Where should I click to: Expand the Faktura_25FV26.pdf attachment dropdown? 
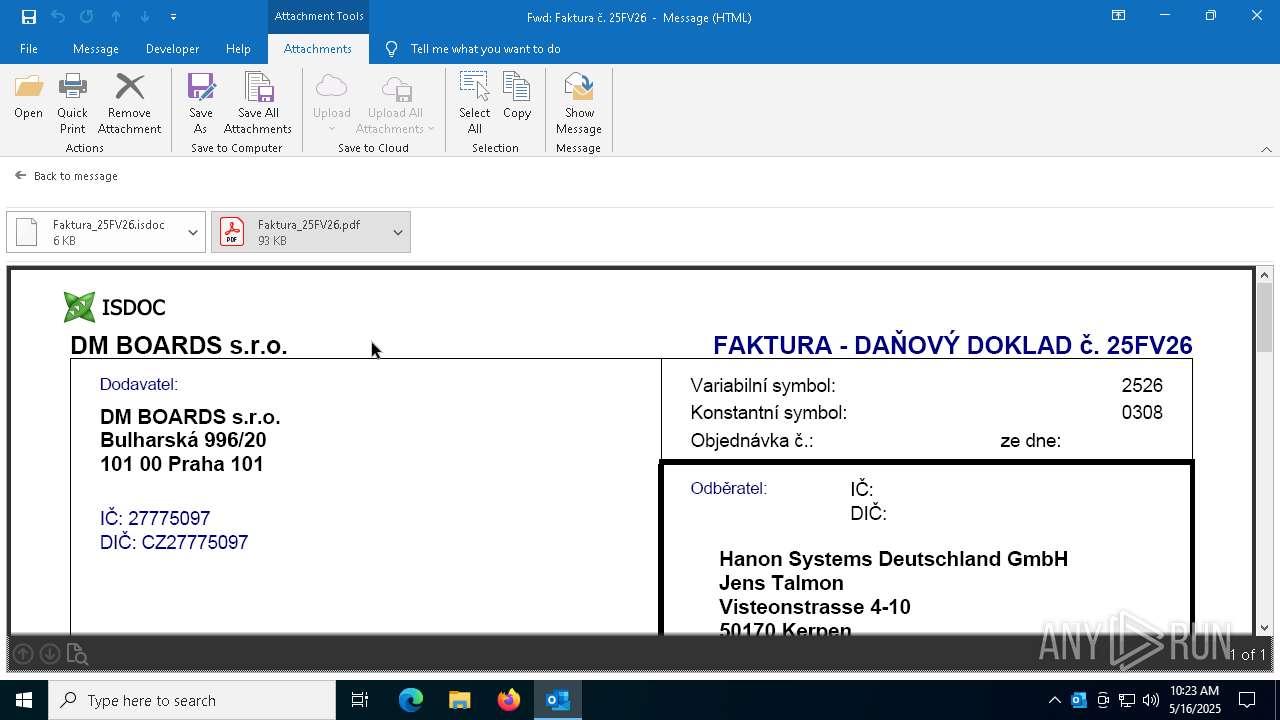click(398, 232)
